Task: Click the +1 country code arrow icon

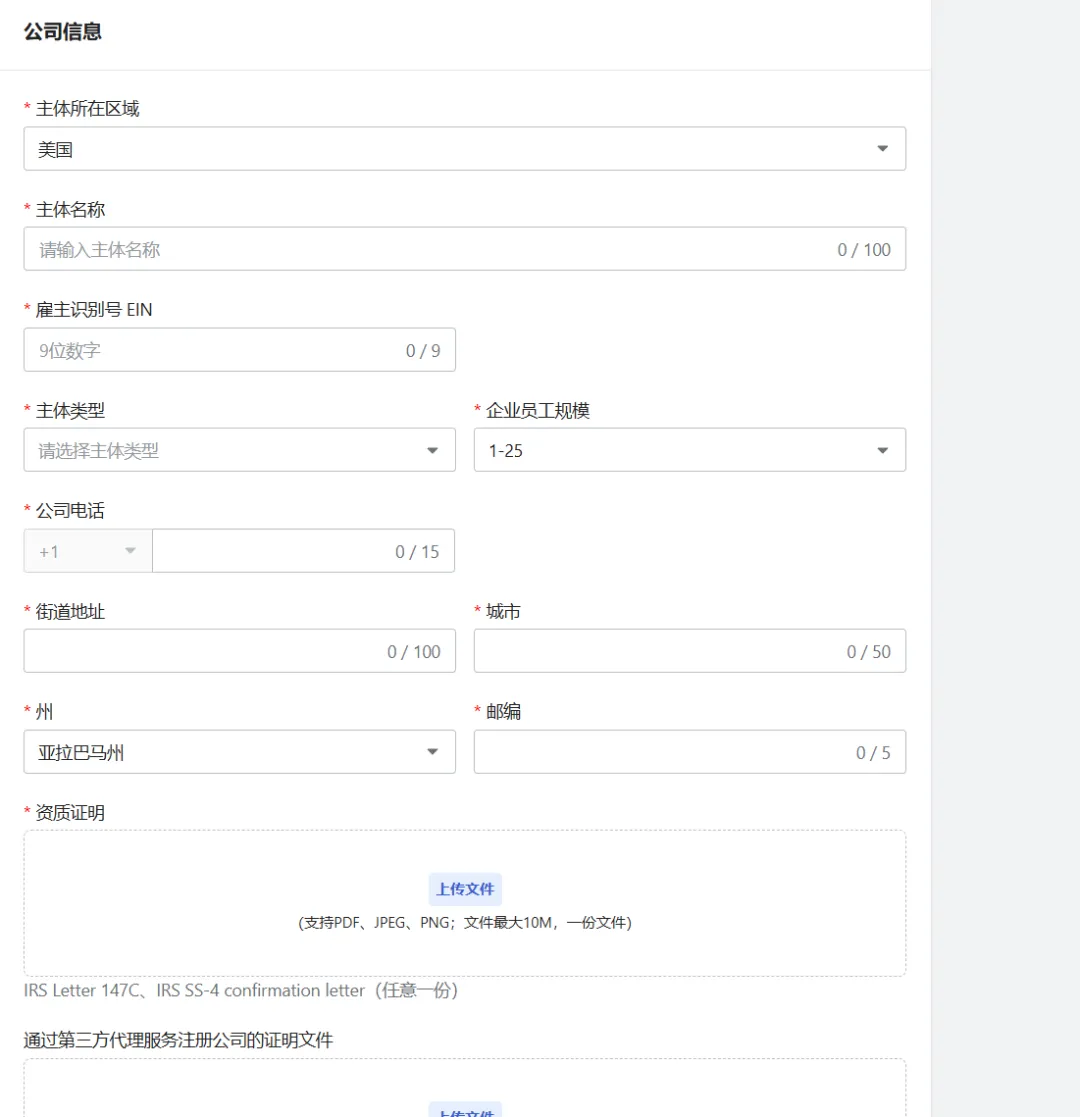Action: [130, 551]
